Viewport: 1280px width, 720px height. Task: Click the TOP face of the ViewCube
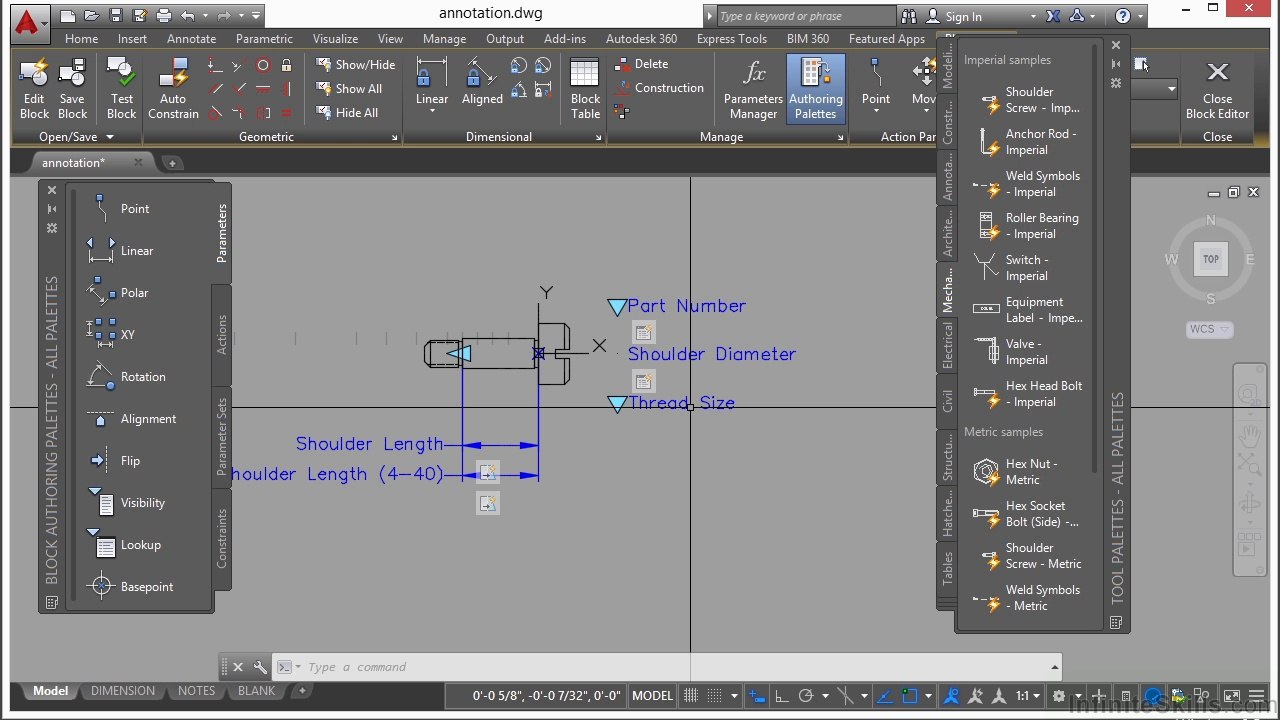pyautogui.click(x=1211, y=259)
